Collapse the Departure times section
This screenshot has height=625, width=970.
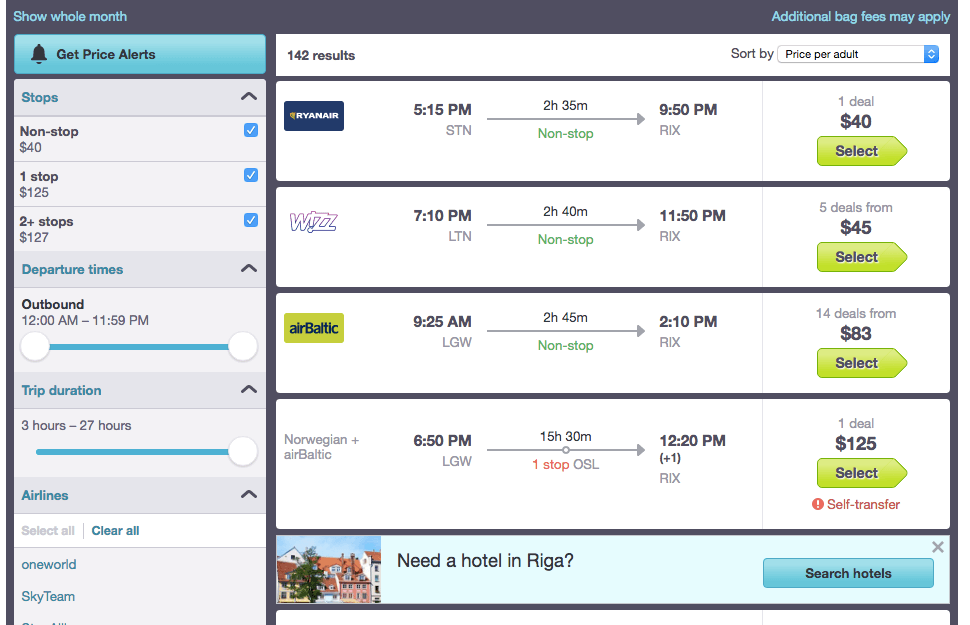pyautogui.click(x=249, y=269)
